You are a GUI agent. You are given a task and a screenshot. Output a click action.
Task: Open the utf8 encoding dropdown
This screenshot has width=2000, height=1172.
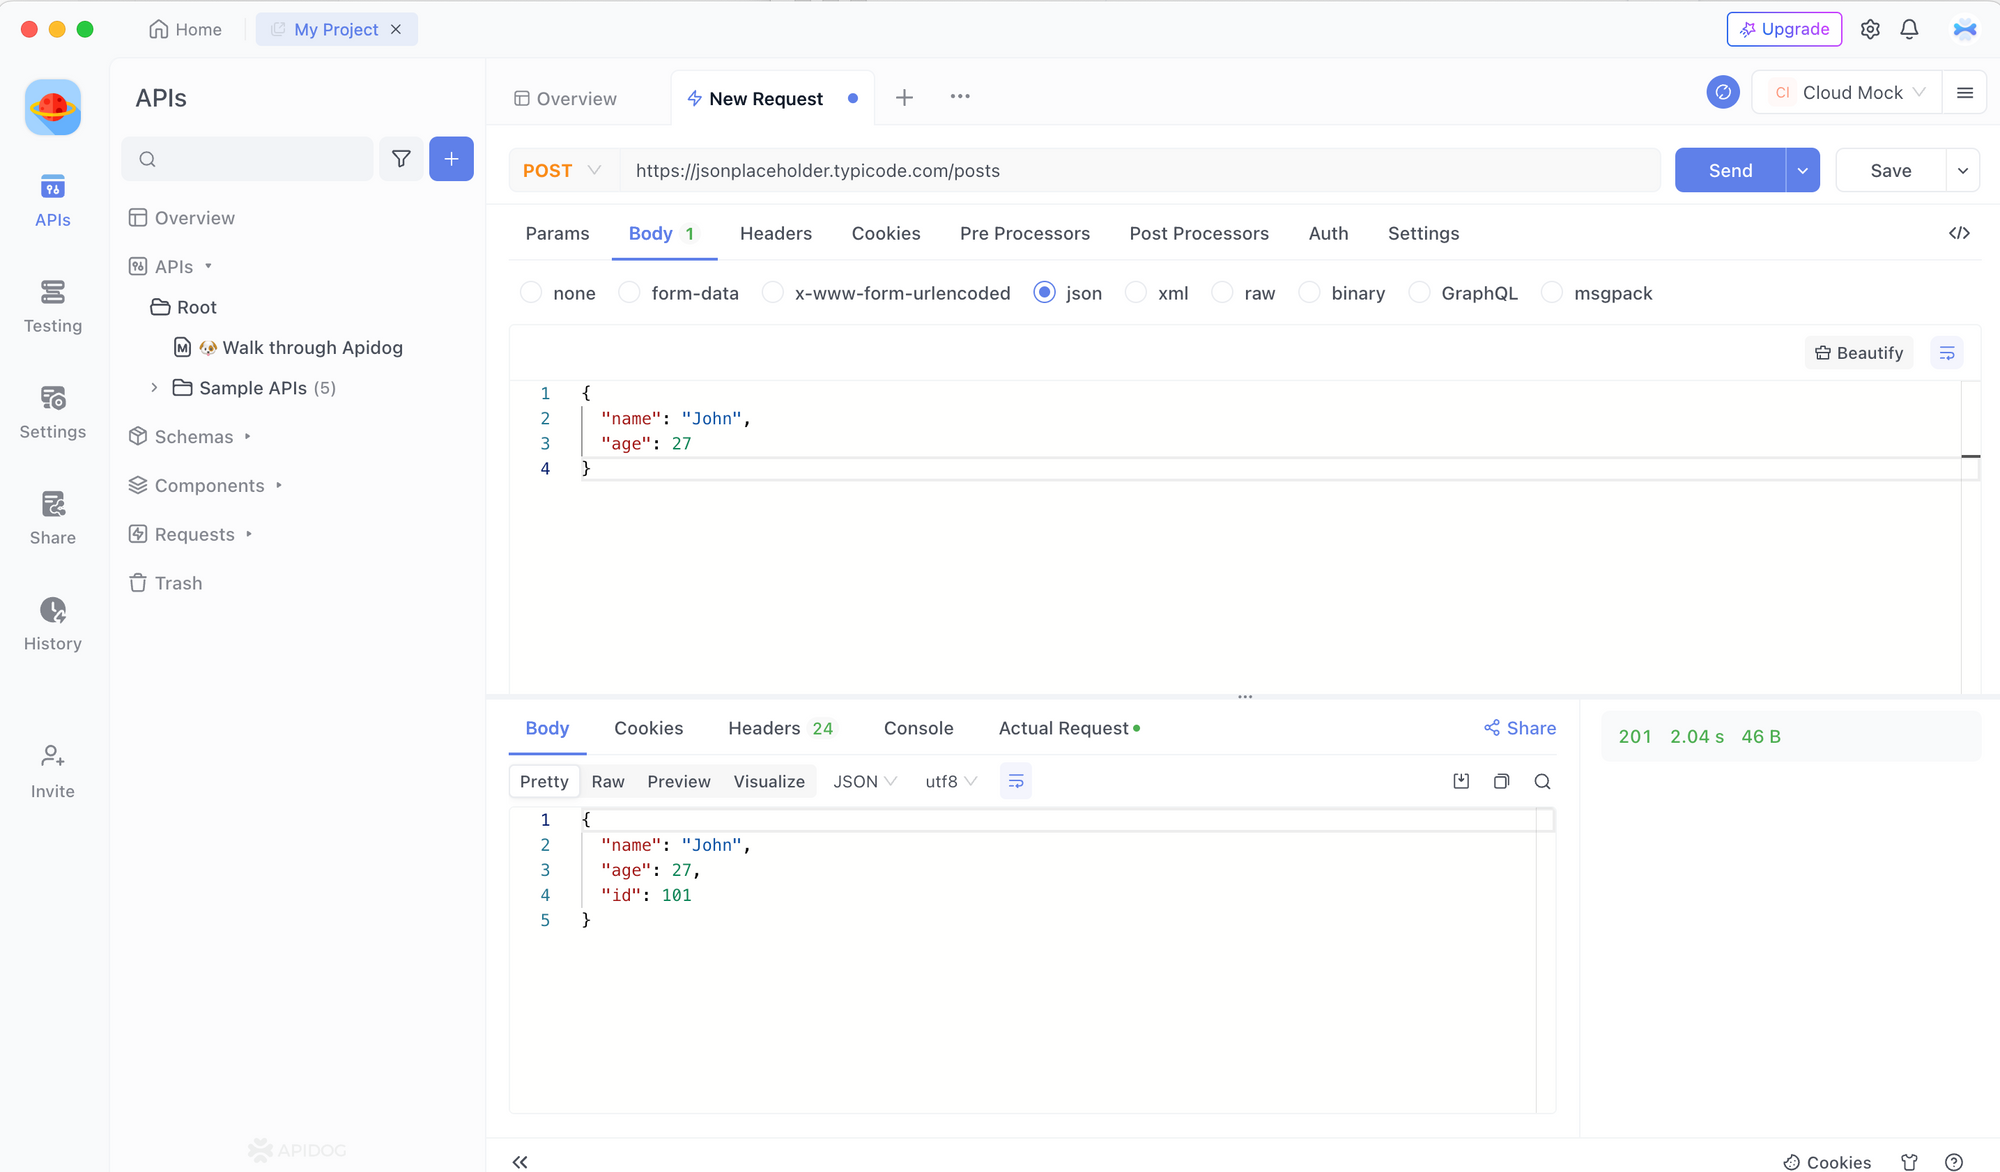(951, 781)
